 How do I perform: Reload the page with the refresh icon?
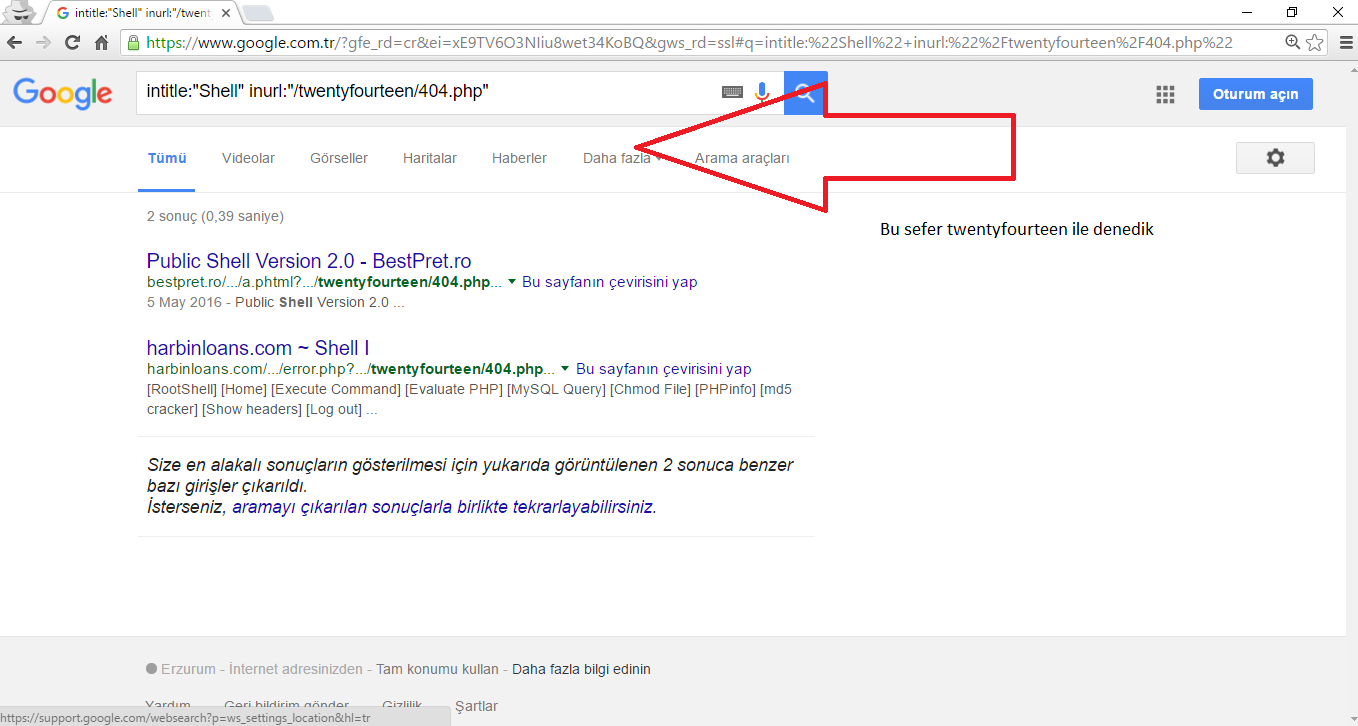72,43
